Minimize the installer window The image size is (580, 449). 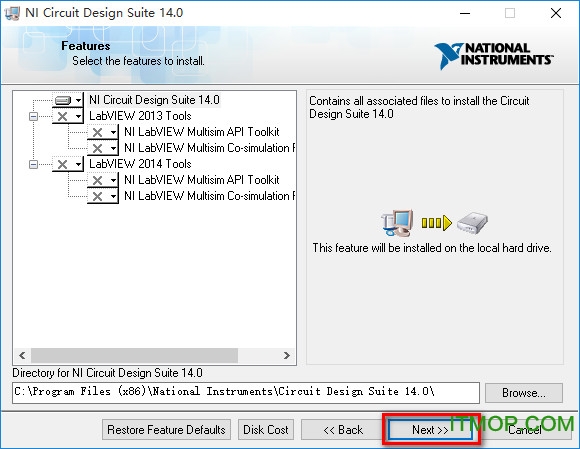coord(465,13)
